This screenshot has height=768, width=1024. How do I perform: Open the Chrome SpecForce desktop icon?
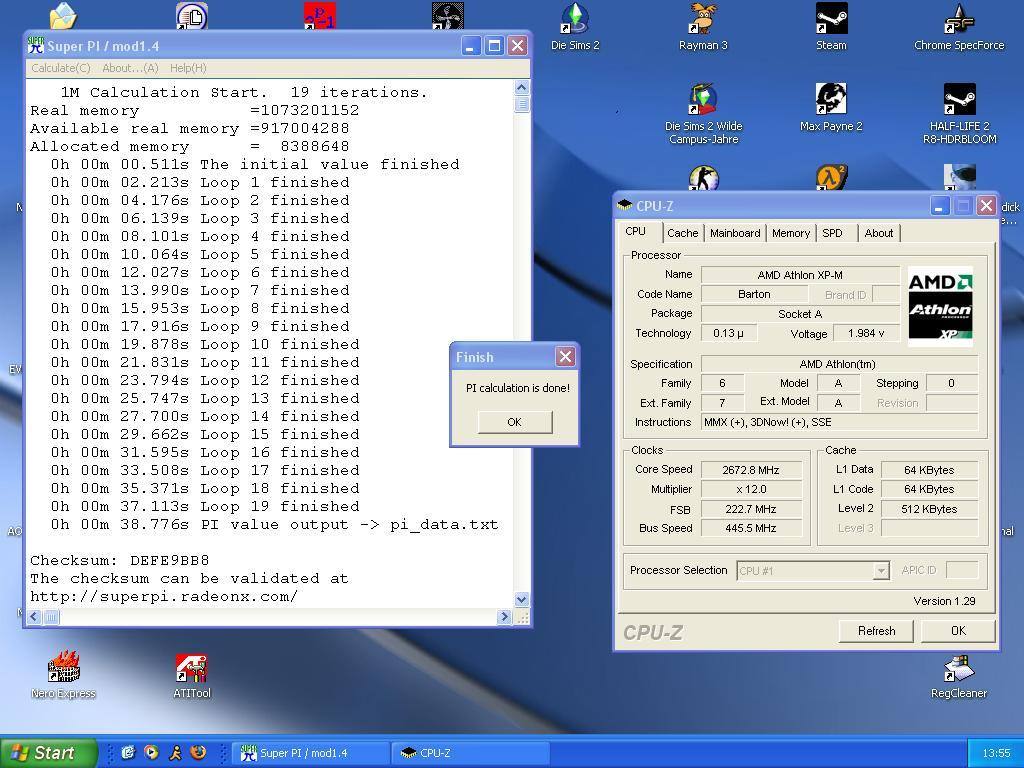click(959, 28)
